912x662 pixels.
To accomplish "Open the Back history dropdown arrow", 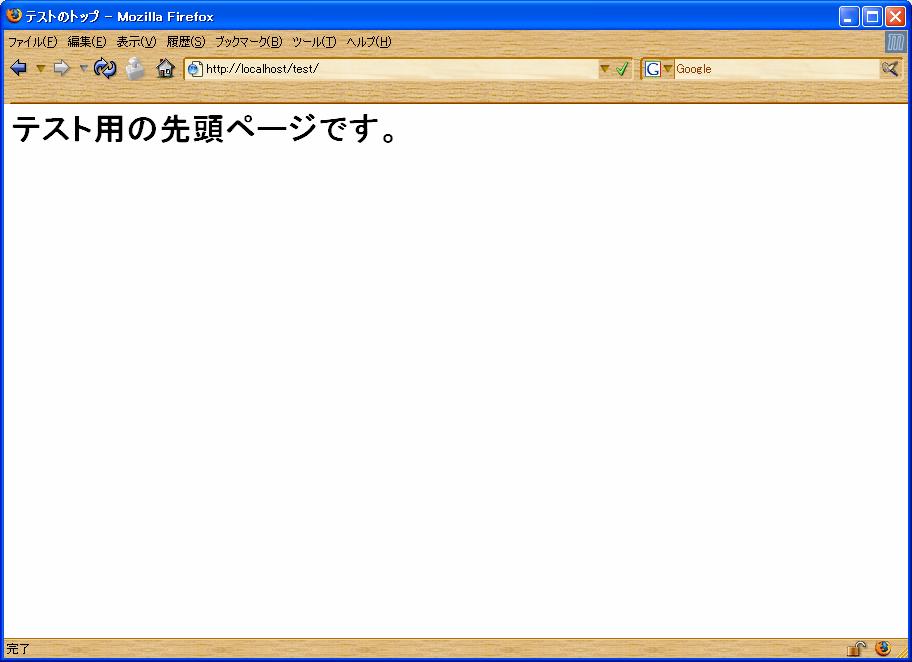I will [40, 68].
